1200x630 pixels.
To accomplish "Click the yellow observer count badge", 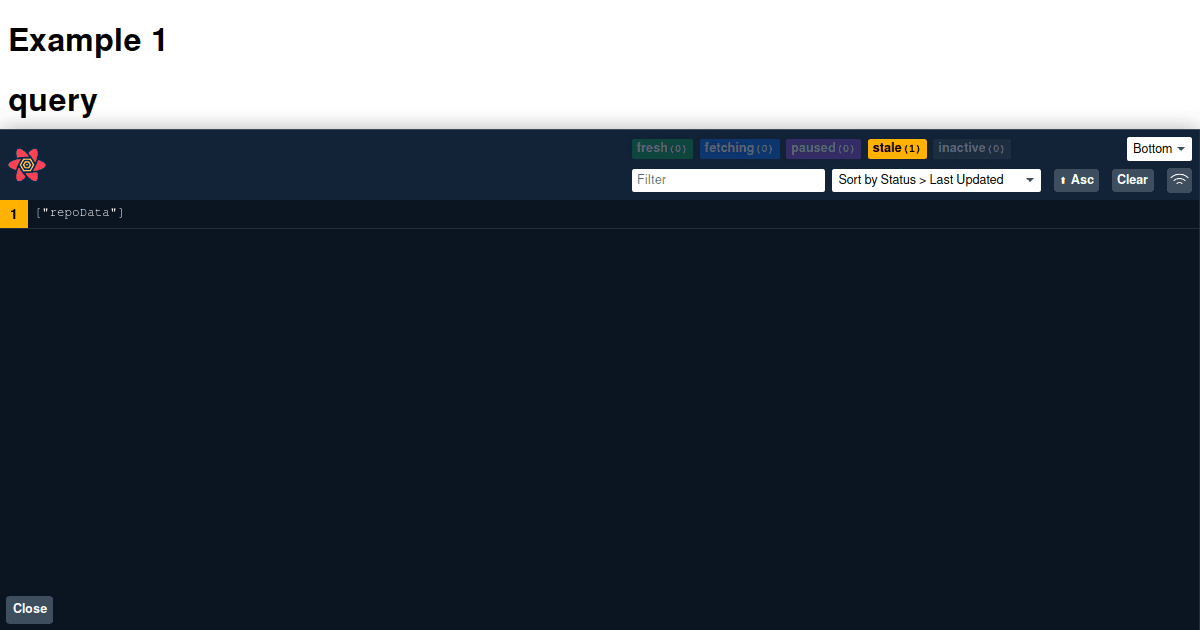I will (x=13, y=212).
